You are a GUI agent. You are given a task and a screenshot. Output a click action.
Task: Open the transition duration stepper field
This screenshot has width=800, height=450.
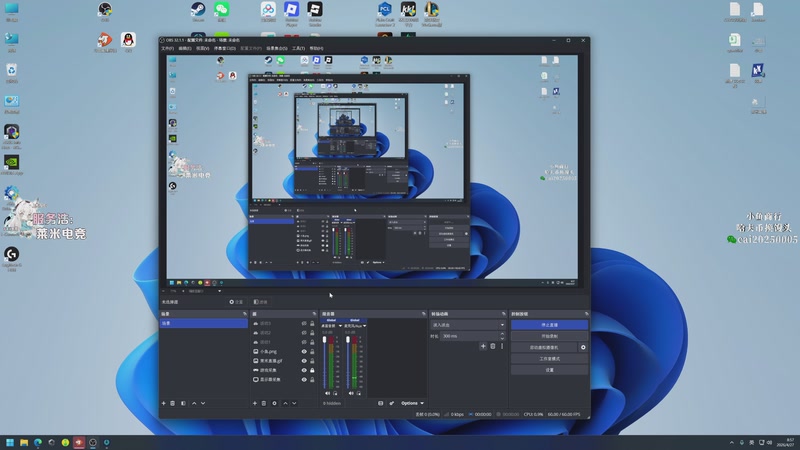[472, 336]
